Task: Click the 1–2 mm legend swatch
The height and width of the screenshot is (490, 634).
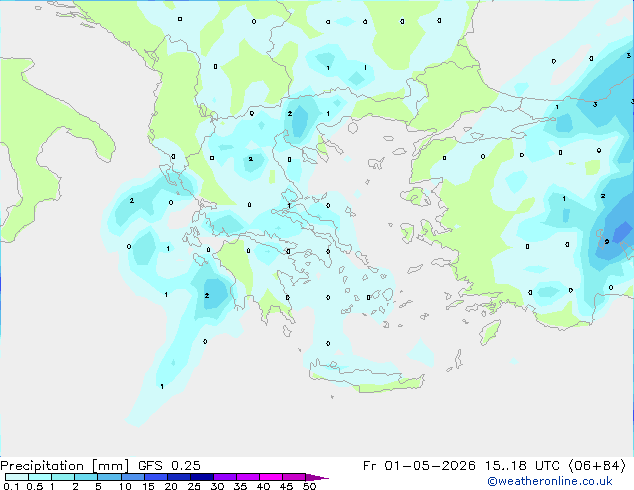Action: pyautogui.click(x=63, y=477)
